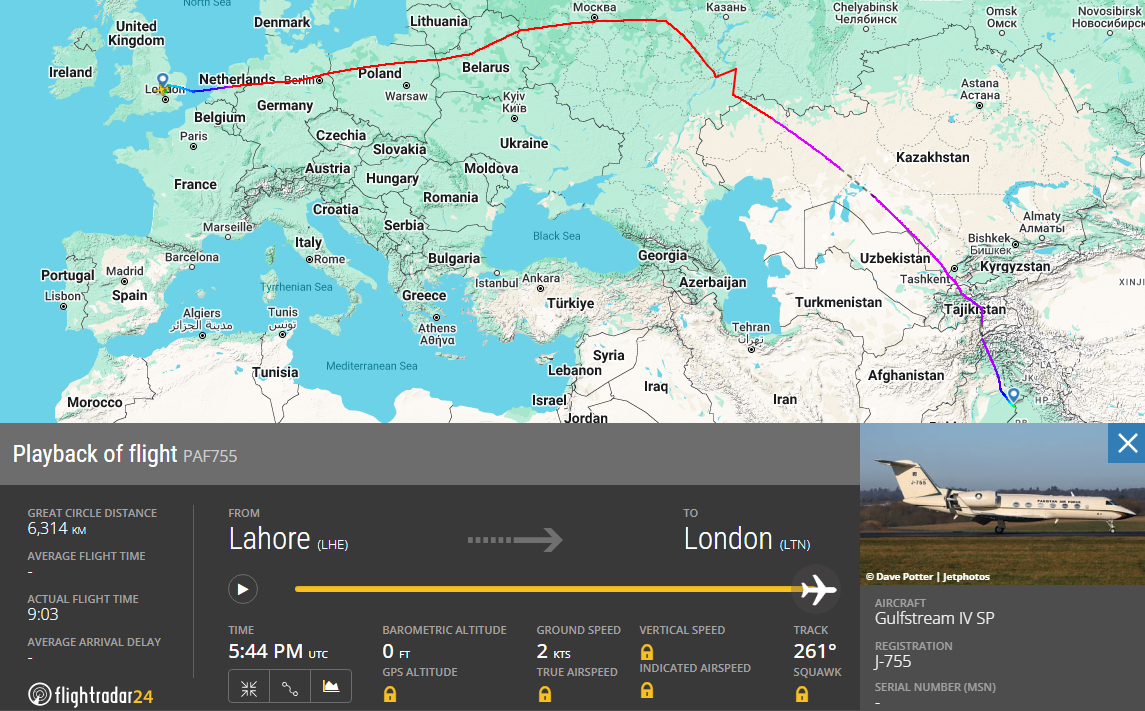Image resolution: width=1145 pixels, height=711 pixels.
Task: Select the London destination pin on the map
Action: [x=163, y=80]
